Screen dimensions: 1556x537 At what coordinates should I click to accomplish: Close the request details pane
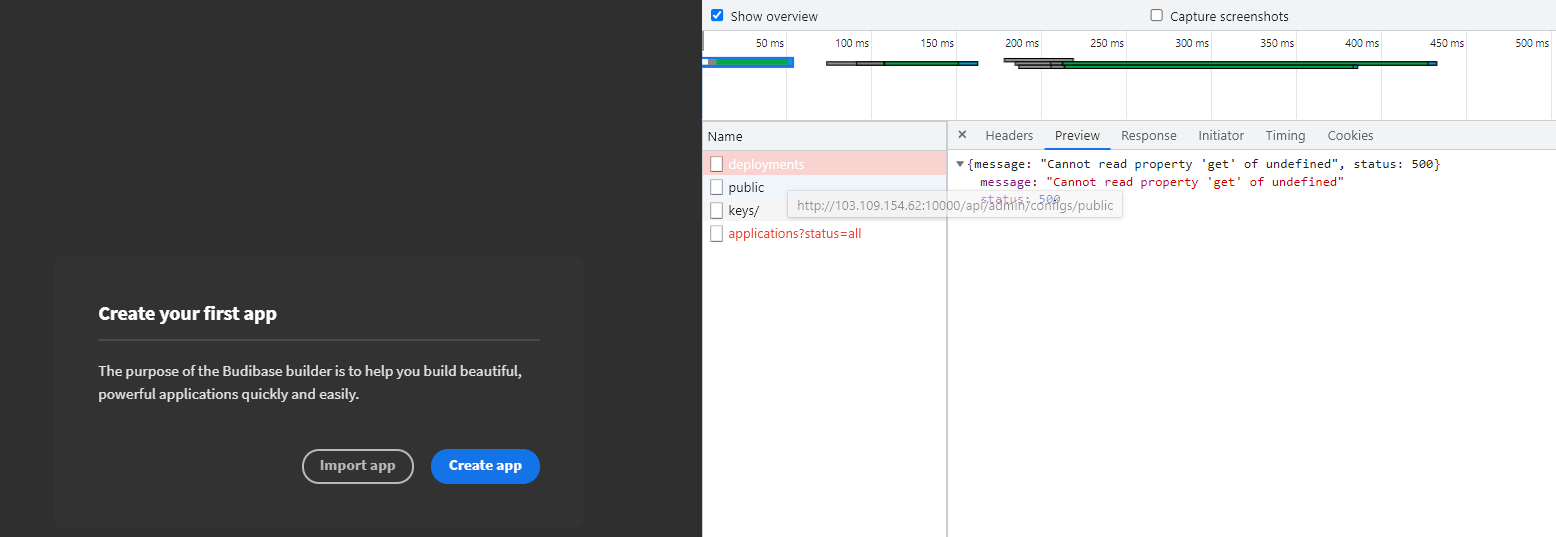tap(962, 135)
